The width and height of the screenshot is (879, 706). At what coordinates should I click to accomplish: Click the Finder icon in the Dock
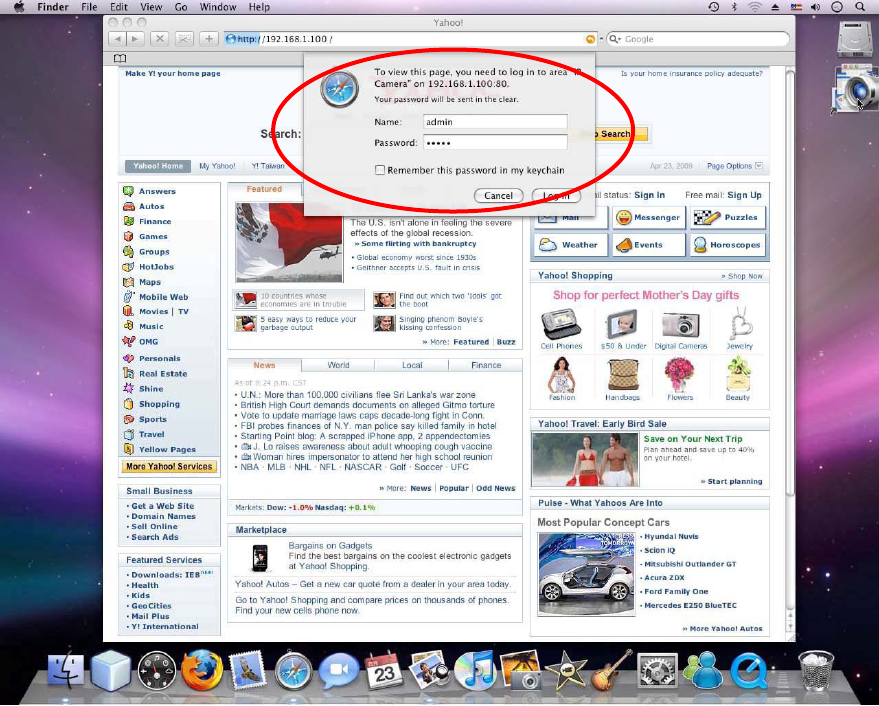(x=66, y=670)
